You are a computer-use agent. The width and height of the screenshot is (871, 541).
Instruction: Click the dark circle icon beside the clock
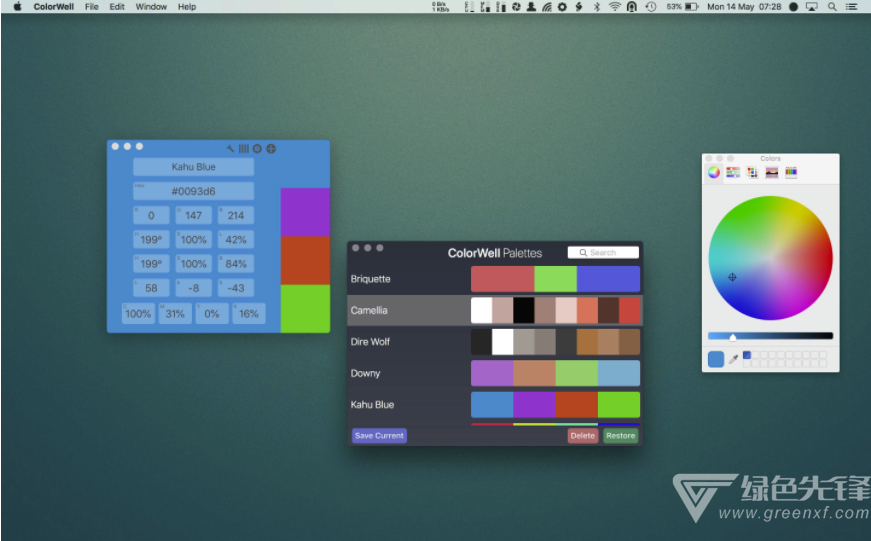click(793, 7)
